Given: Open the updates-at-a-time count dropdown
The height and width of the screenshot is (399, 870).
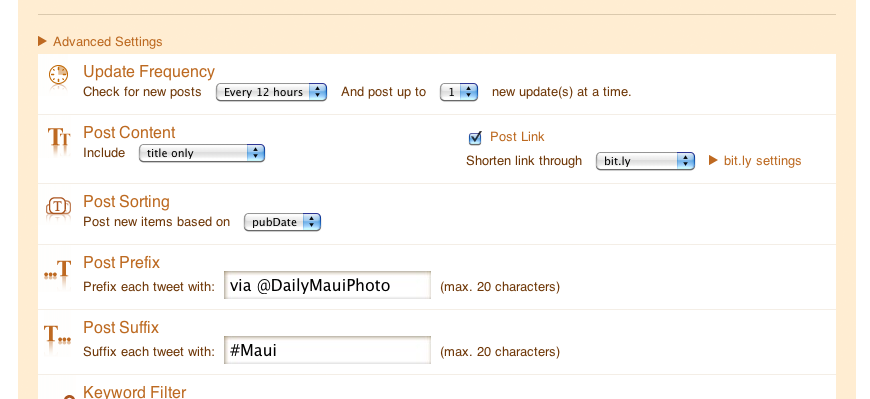Looking at the screenshot, I should point(459,92).
